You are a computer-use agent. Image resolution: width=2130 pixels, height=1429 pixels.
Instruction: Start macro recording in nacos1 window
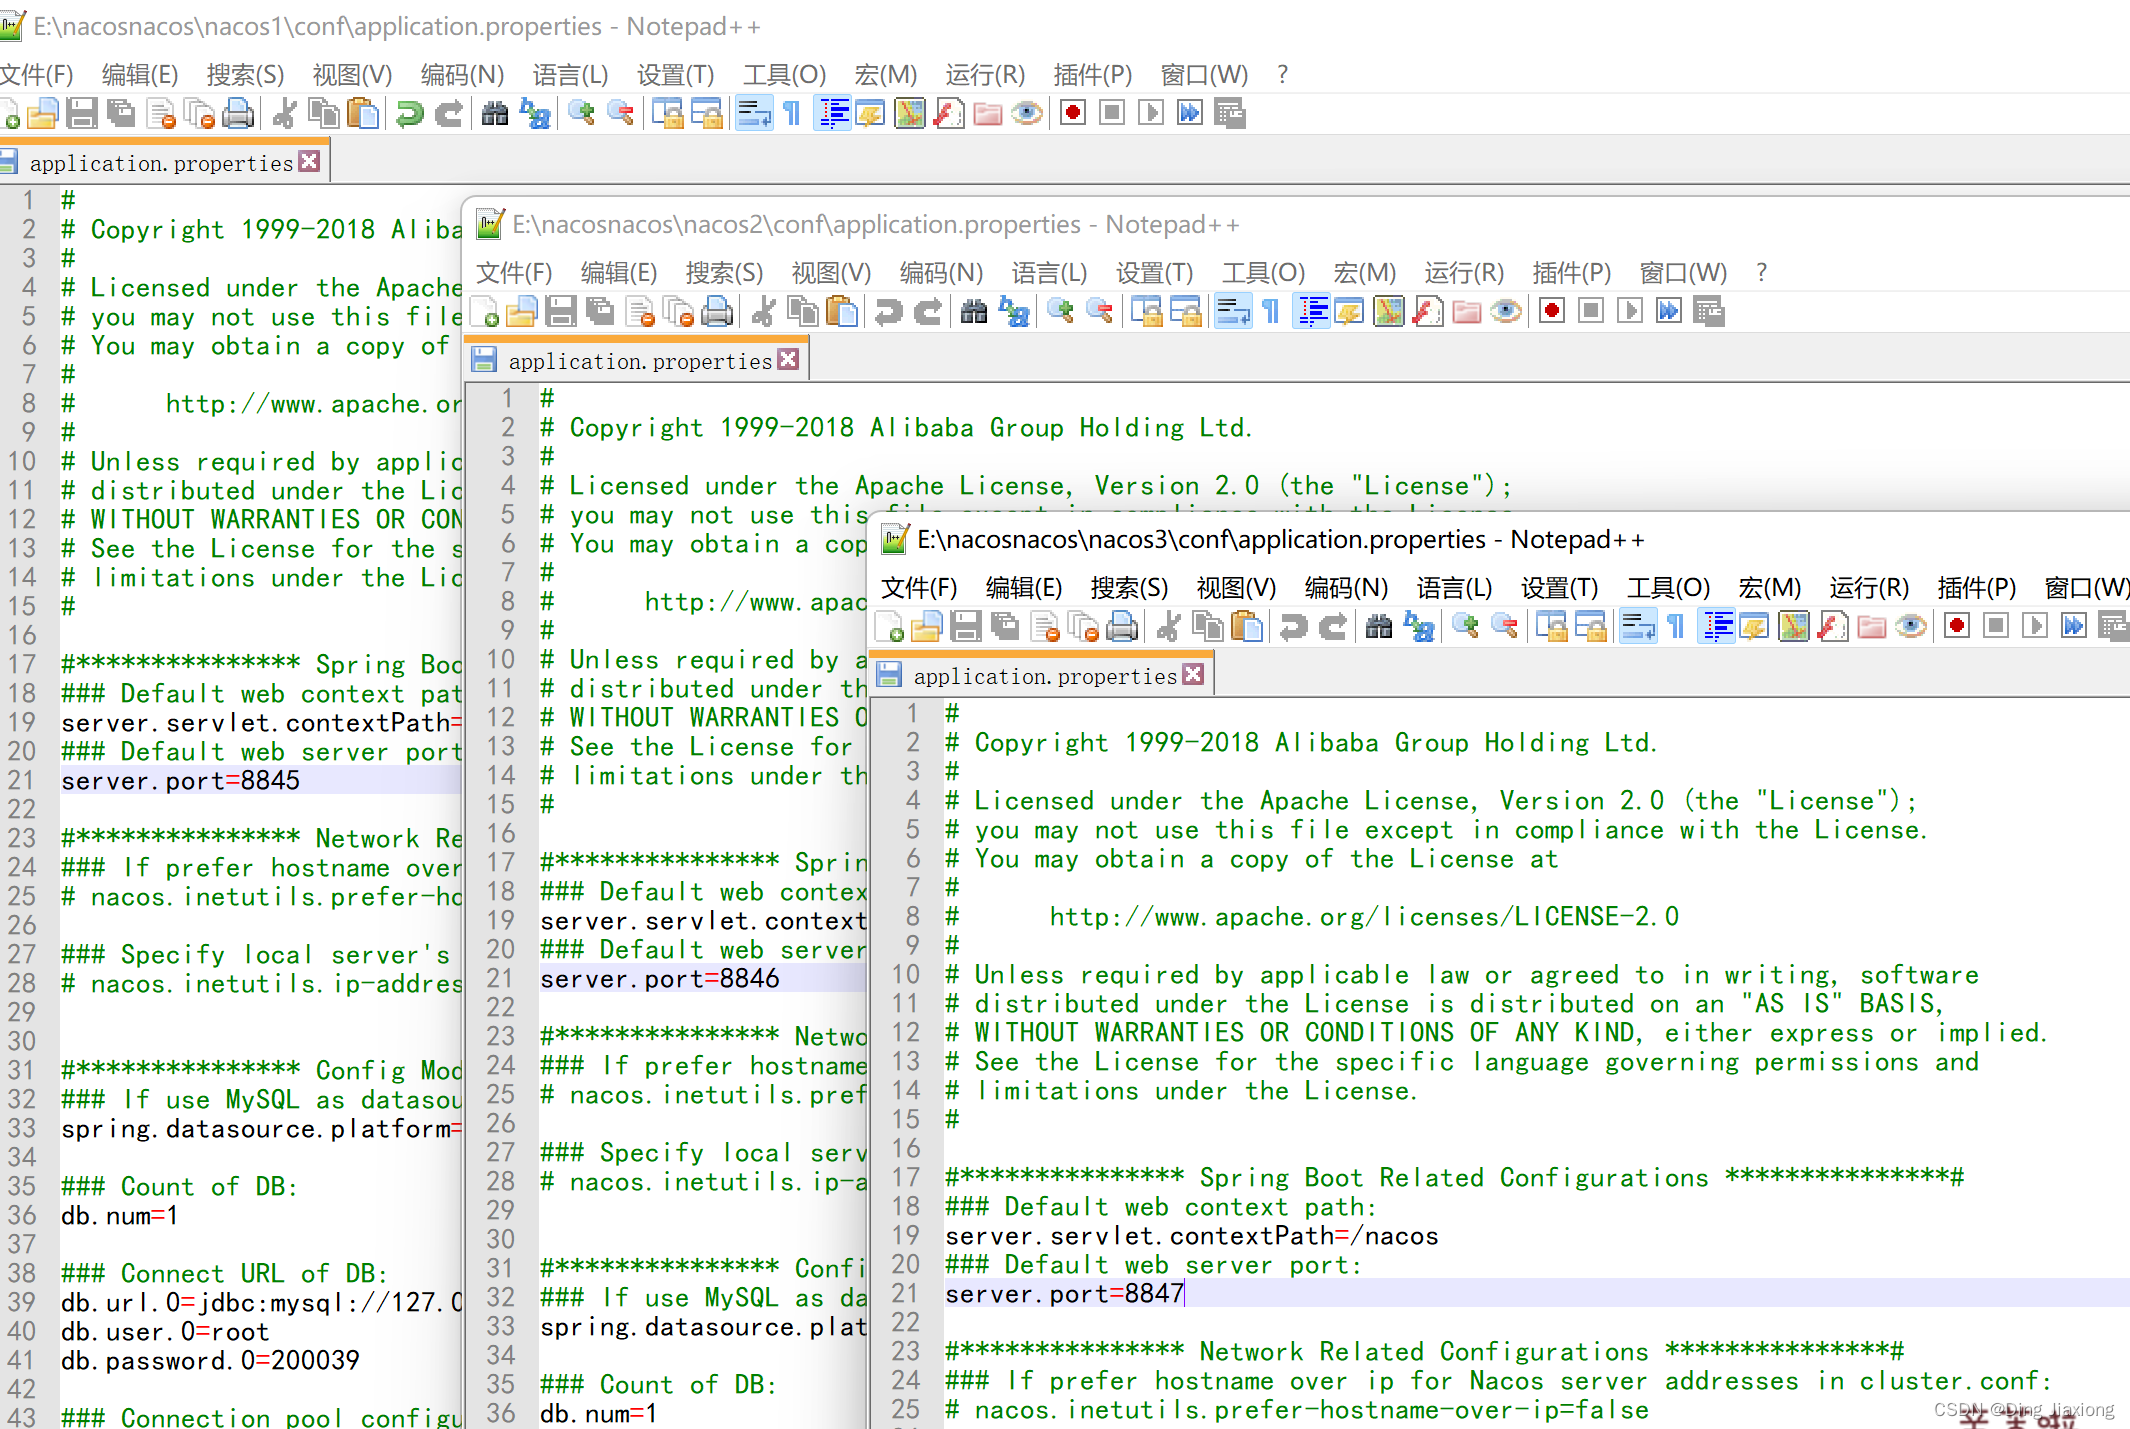[x=1072, y=113]
